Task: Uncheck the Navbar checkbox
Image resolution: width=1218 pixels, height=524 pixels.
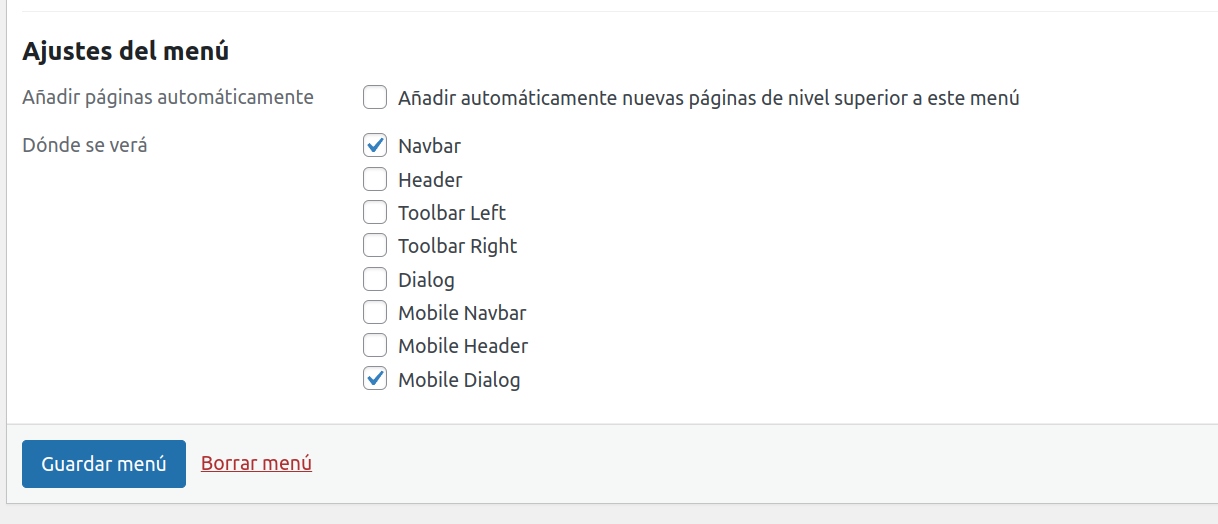Action: point(375,146)
